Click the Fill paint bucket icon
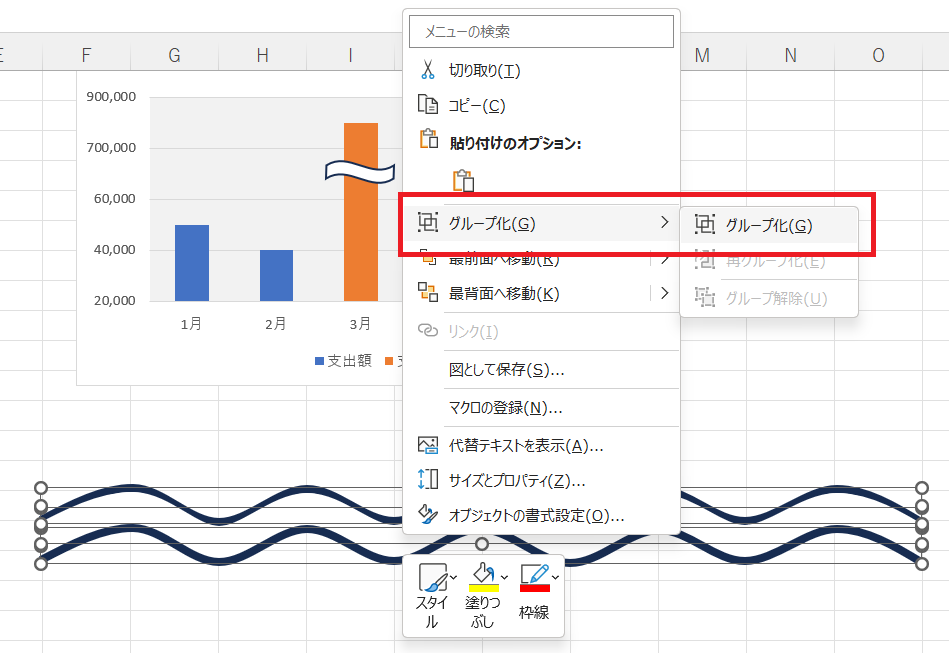The width and height of the screenshot is (949, 653). 482,574
